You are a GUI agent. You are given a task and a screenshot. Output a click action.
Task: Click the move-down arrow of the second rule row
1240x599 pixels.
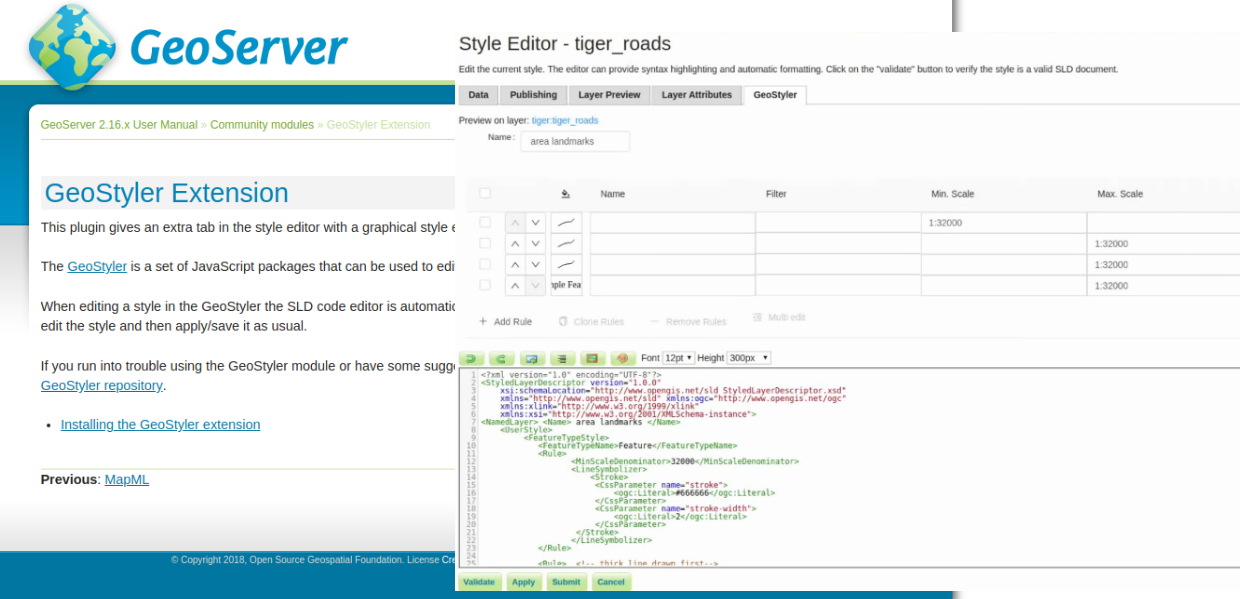pos(536,244)
